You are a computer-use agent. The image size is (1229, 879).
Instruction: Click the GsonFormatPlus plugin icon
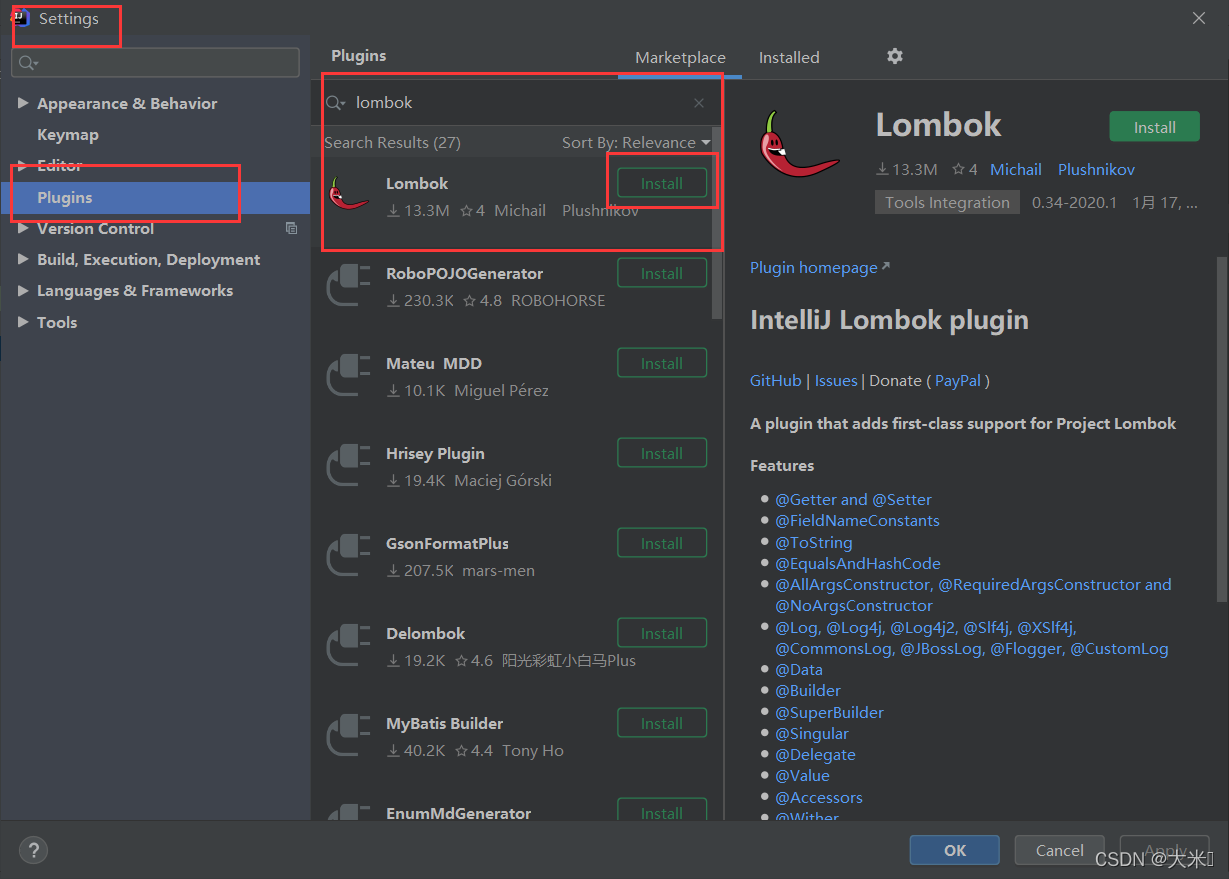[x=349, y=556]
